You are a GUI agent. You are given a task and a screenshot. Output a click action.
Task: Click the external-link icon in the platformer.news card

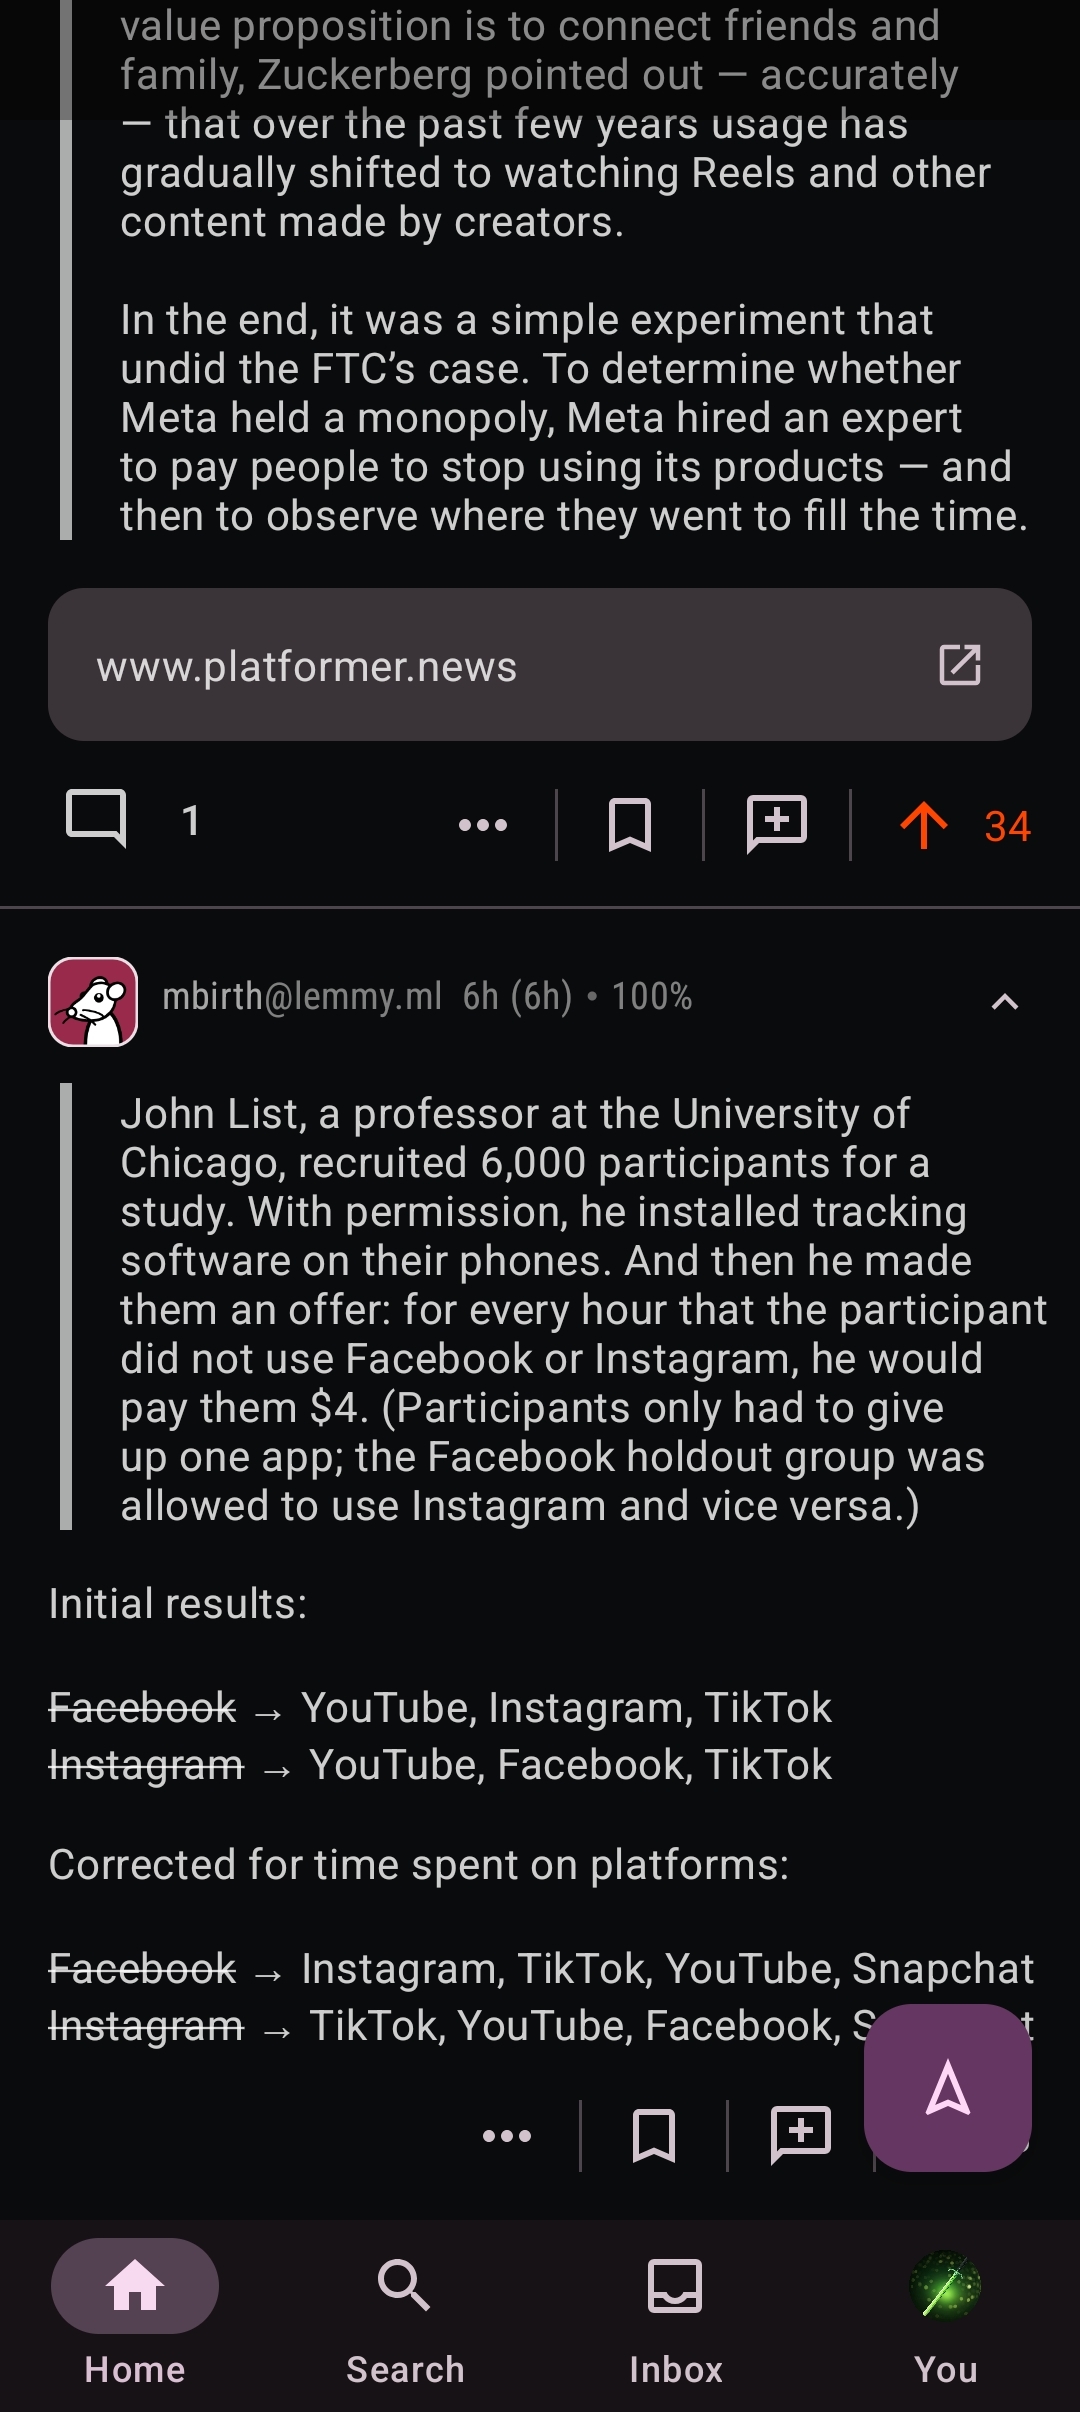(x=960, y=665)
